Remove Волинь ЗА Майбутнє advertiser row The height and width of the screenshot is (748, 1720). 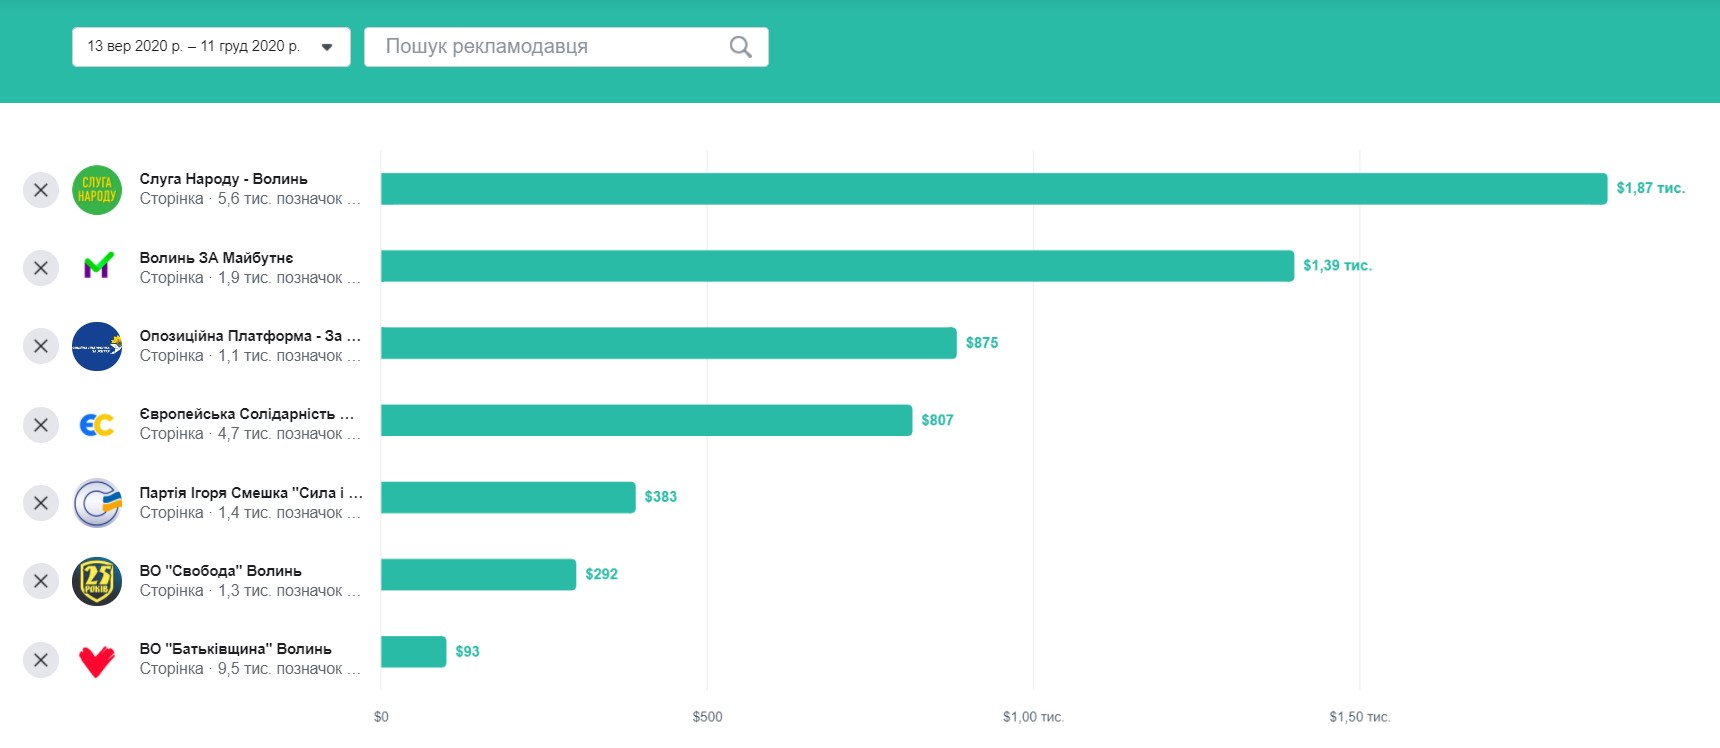point(41,268)
